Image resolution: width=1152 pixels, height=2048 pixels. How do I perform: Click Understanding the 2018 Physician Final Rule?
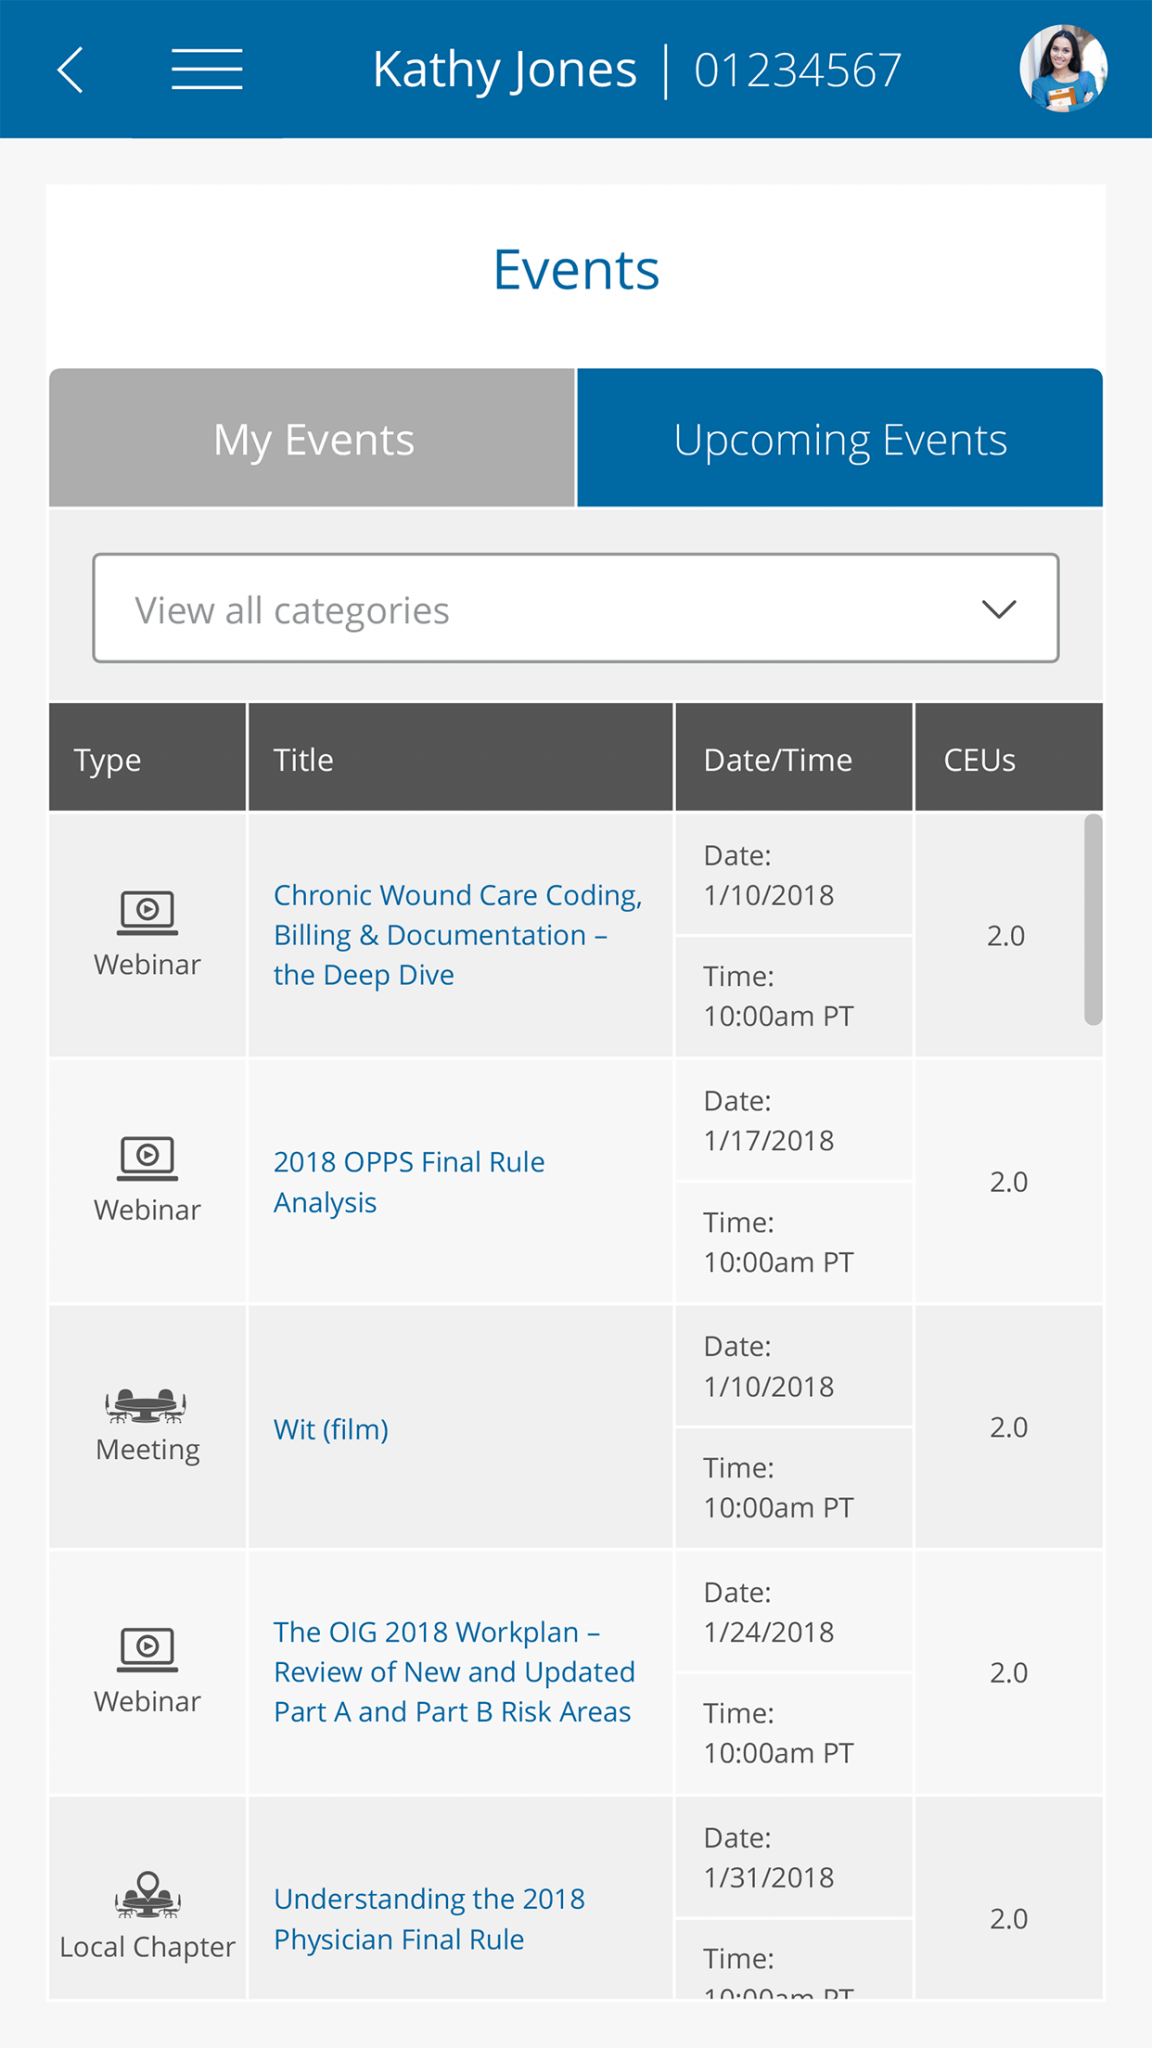429,1919
